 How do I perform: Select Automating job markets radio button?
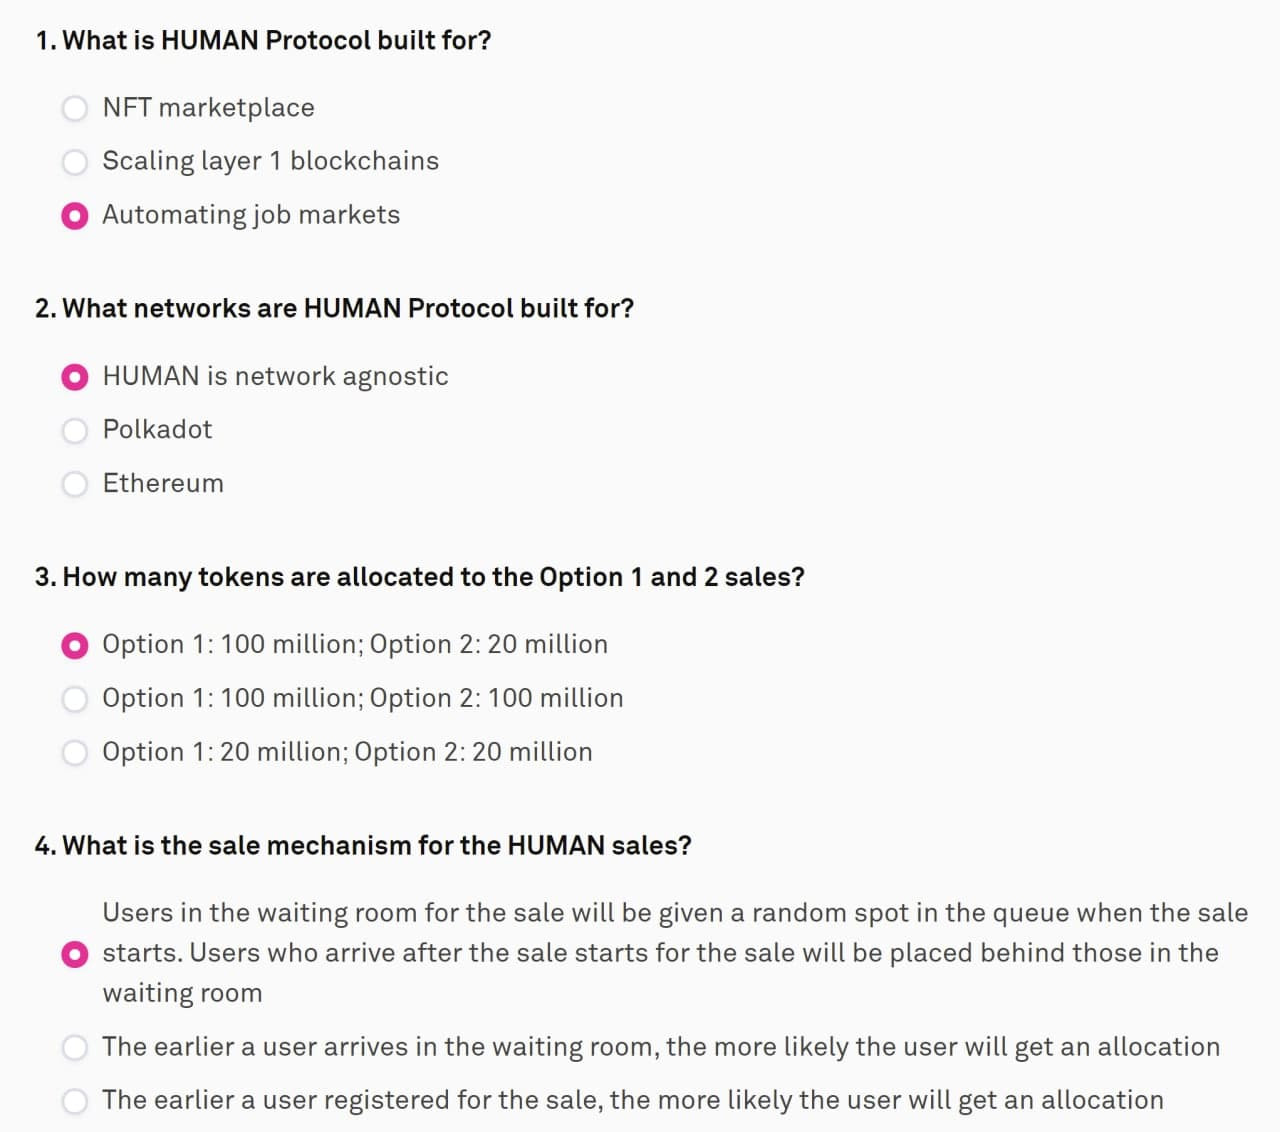75,216
